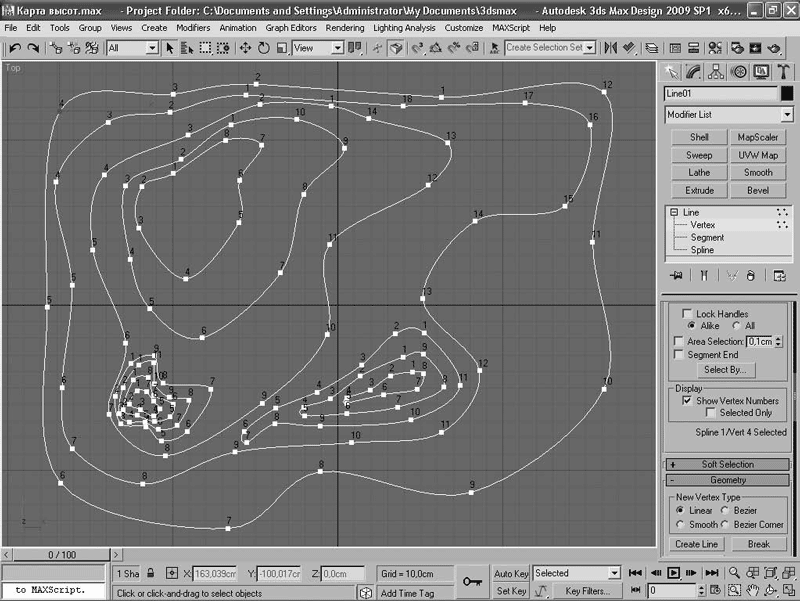The width and height of the screenshot is (800, 601).
Task: Select the Bezier Corner vertex type
Action: (x=724, y=524)
